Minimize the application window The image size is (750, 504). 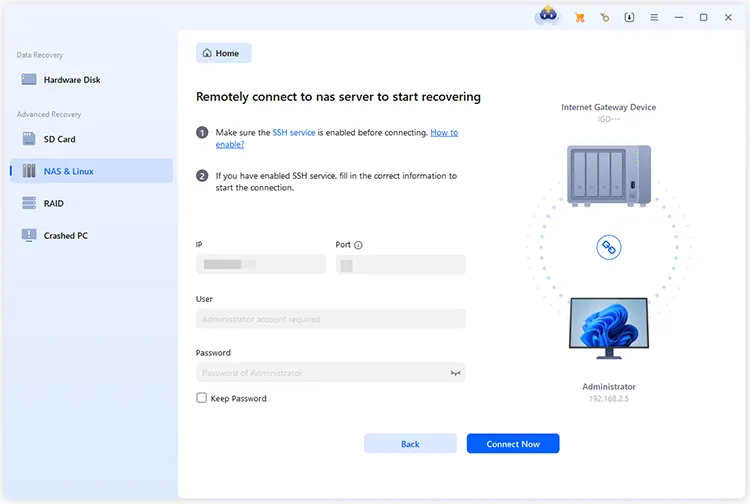[679, 17]
